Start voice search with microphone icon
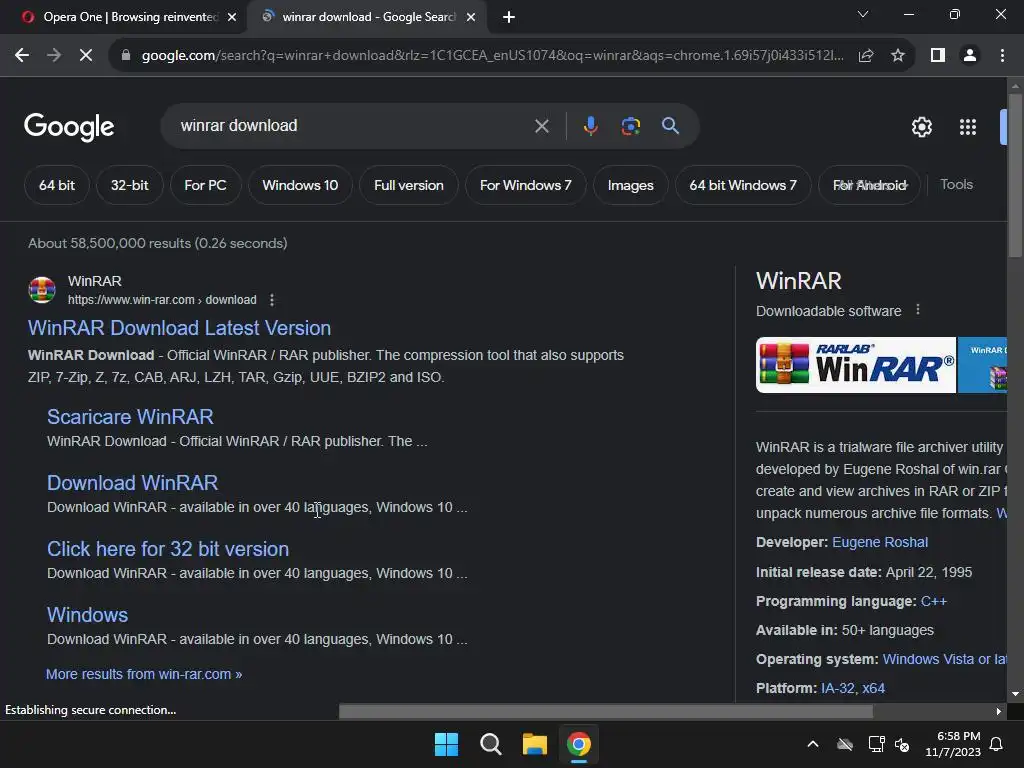The height and width of the screenshot is (768, 1024). (x=590, y=126)
